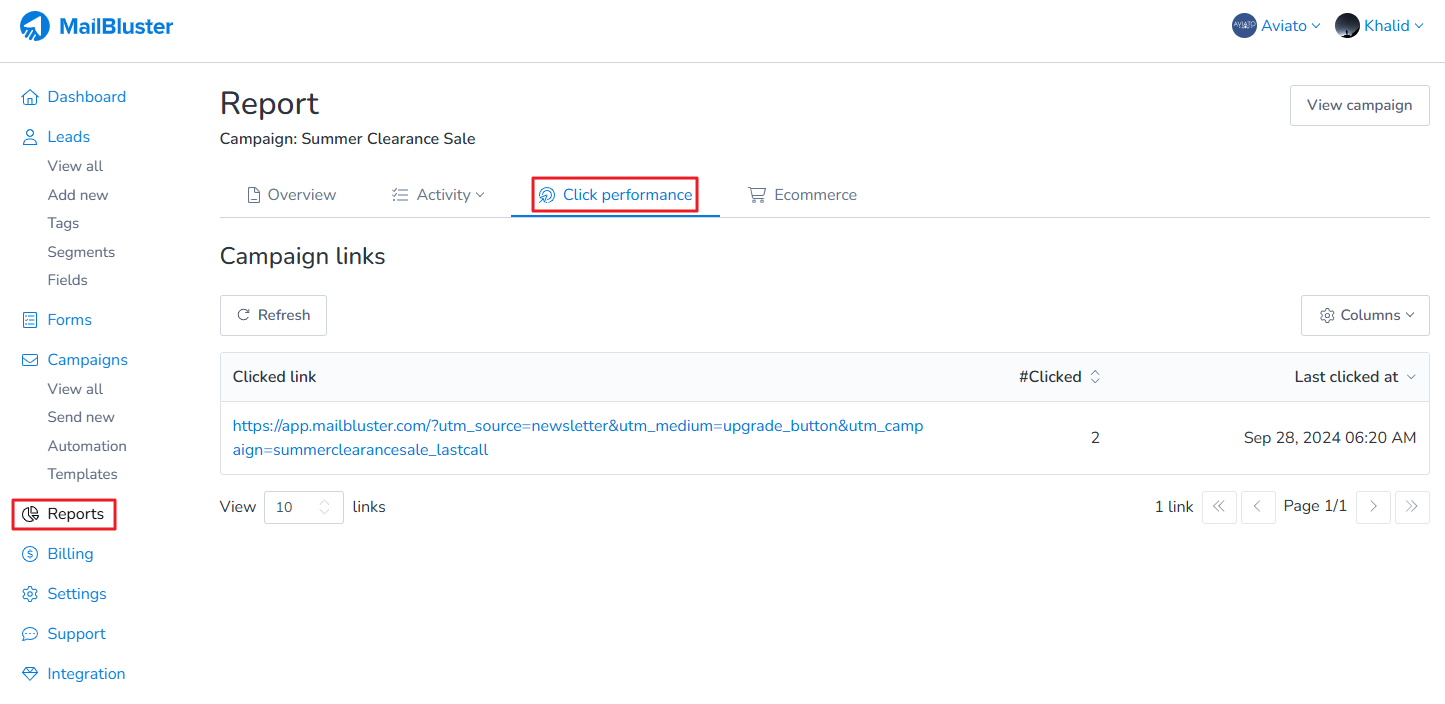This screenshot has width=1445, height=704.
Task: Click the MailBluster logo icon
Action: pos(35,26)
